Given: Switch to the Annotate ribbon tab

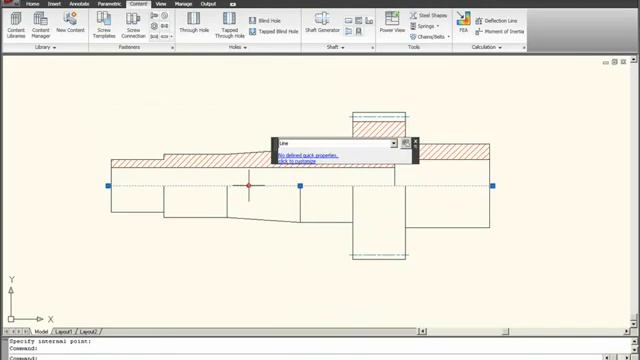Looking at the screenshot, I should tap(79, 4).
